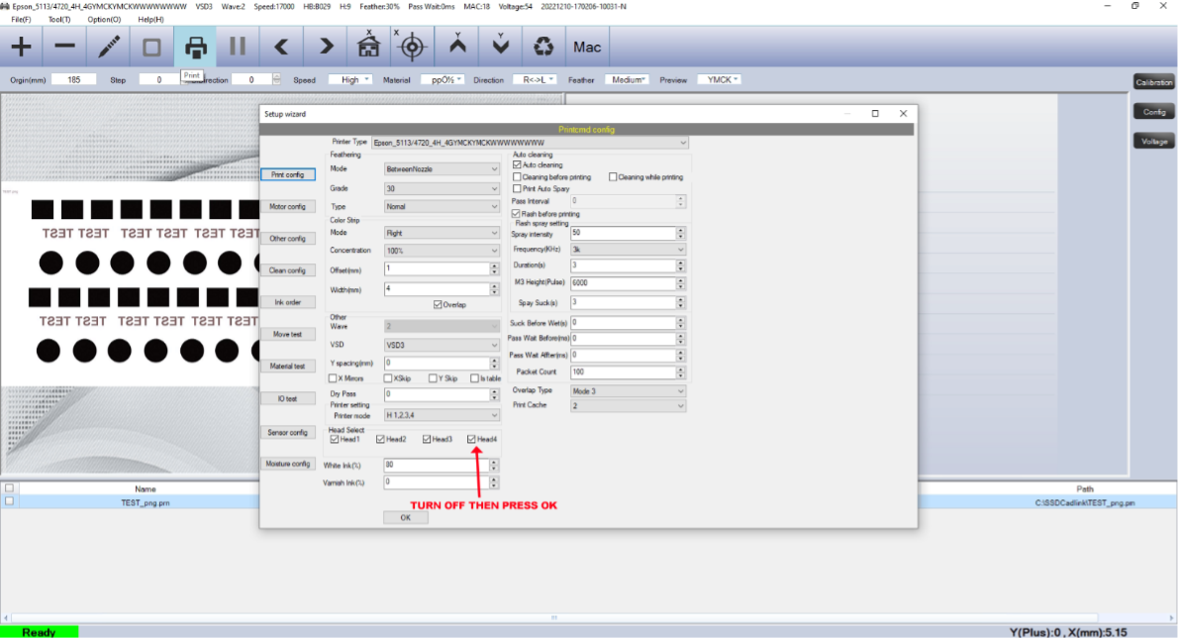Image resolution: width=1182 pixels, height=641 pixels.
Task: Click the right arrow move icon
Action: pos(326,47)
